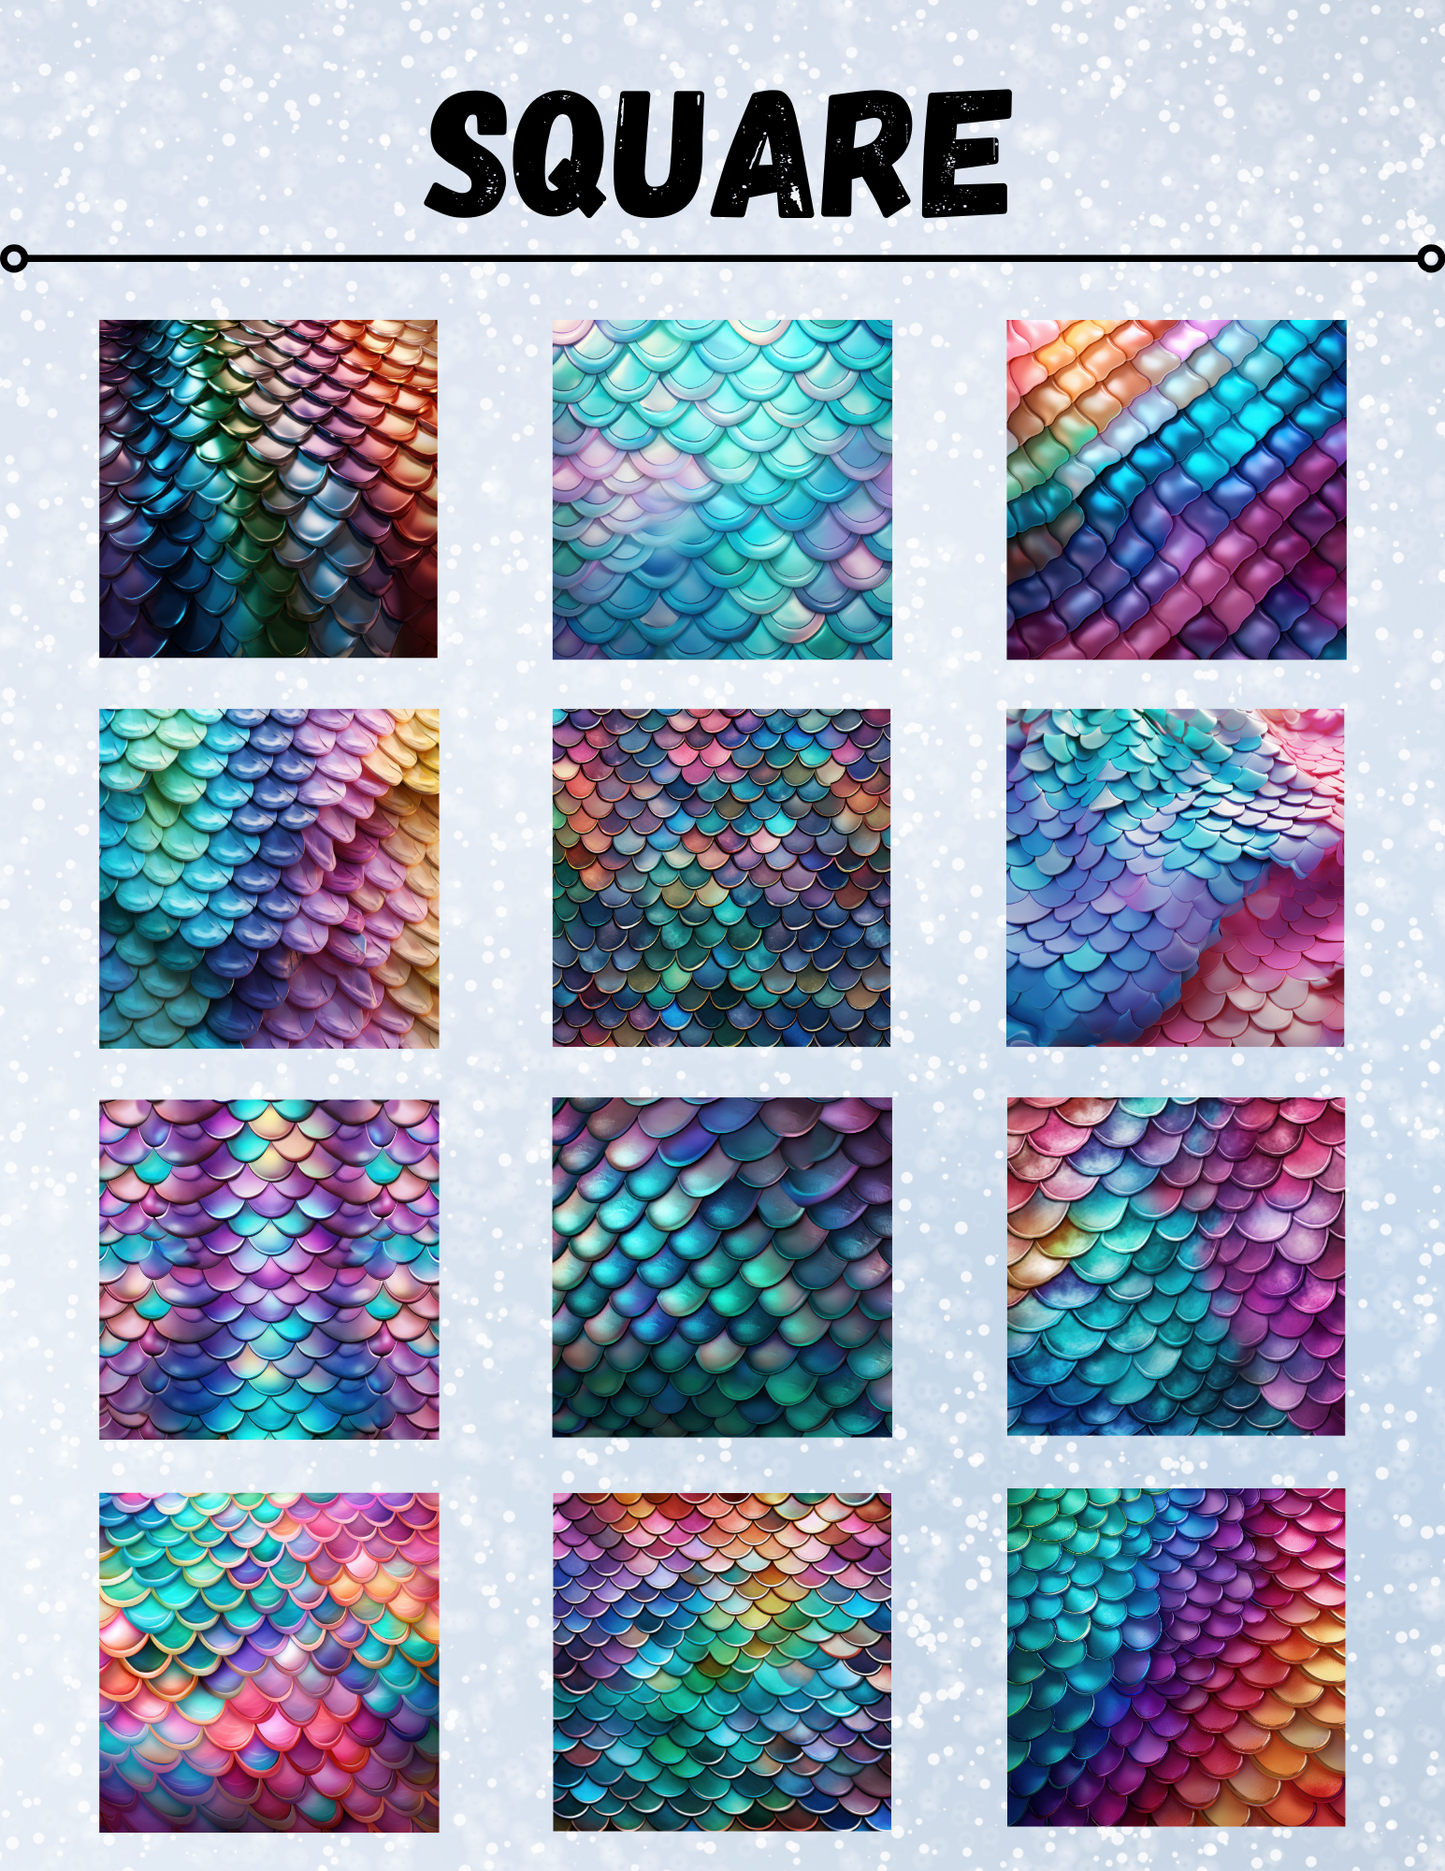Choose the bottom-row teal to orange scale thumbnail

(1176, 1658)
